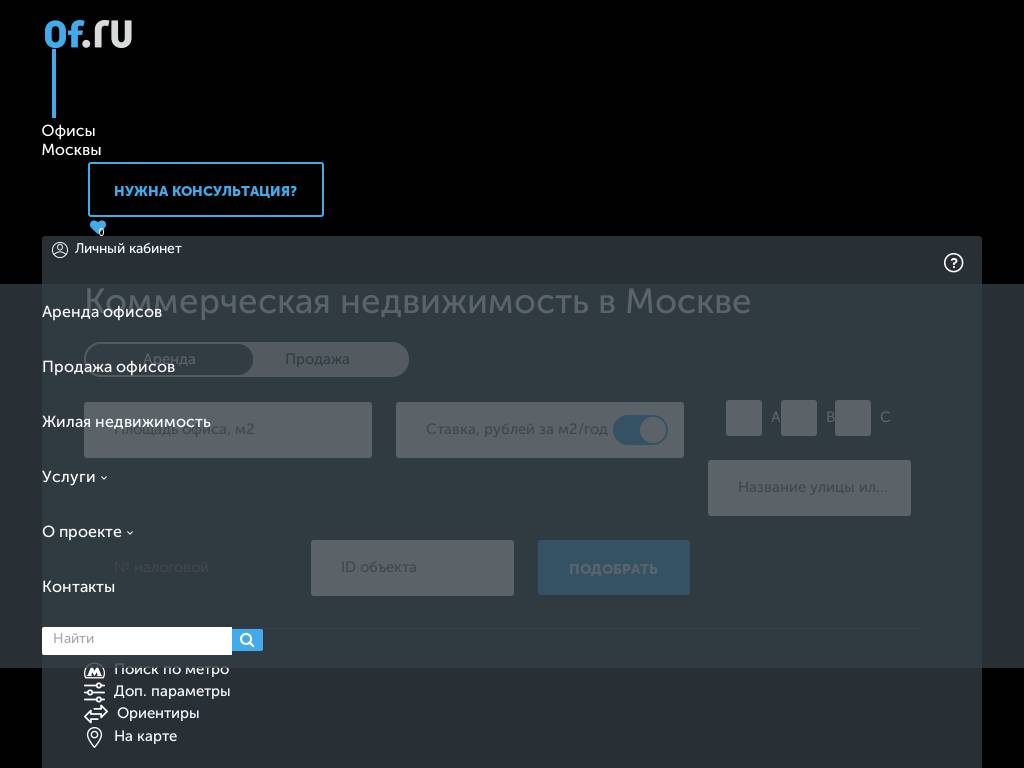The width and height of the screenshot is (1024, 768).
Task: Click the metro search icon
Action: (x=95, y=670)
